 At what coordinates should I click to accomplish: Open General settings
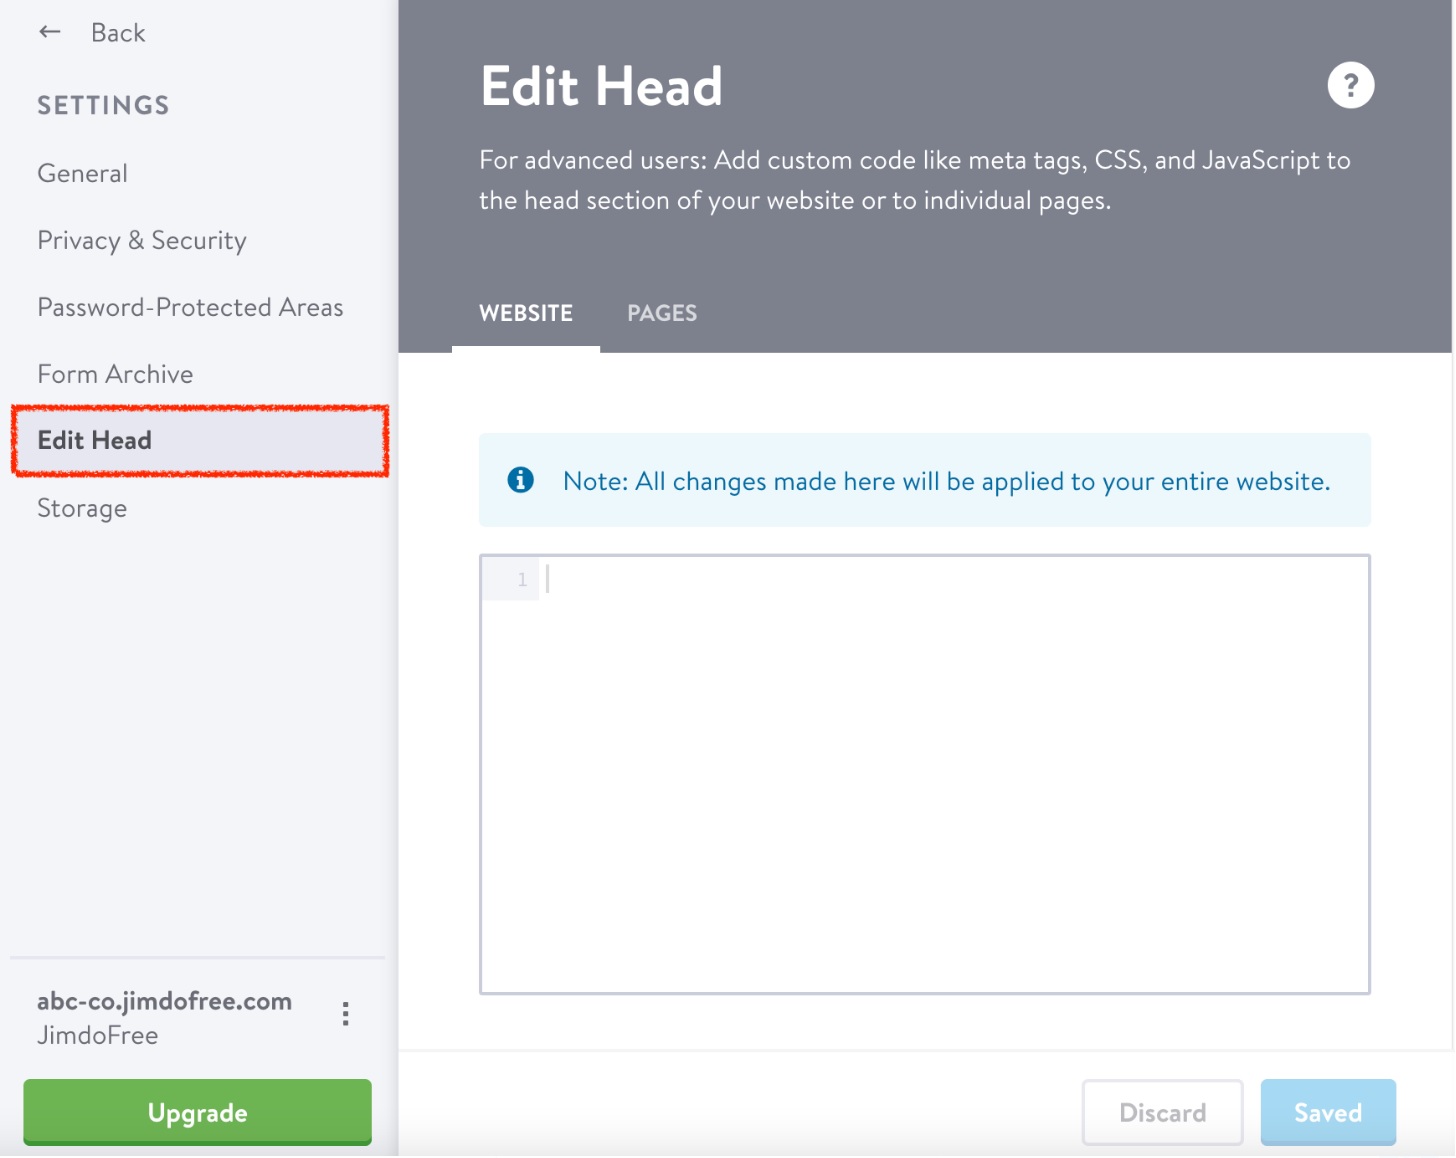coord(83,174)
